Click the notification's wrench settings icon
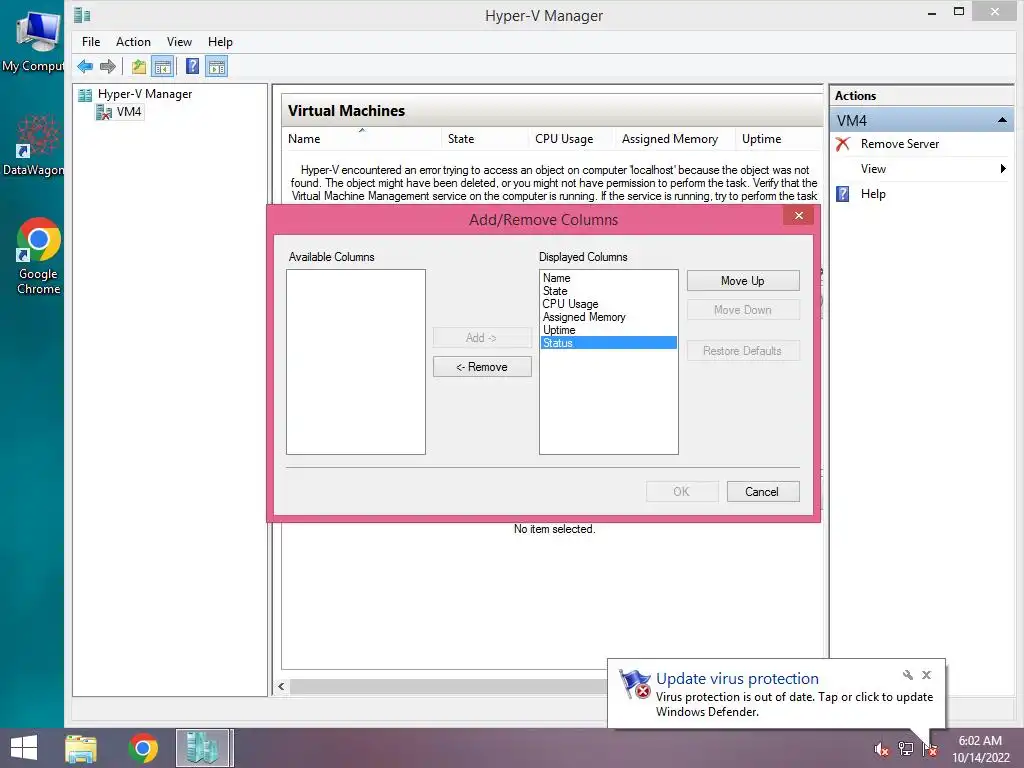Screen dimensions: 1024x768 pos(908,675)
